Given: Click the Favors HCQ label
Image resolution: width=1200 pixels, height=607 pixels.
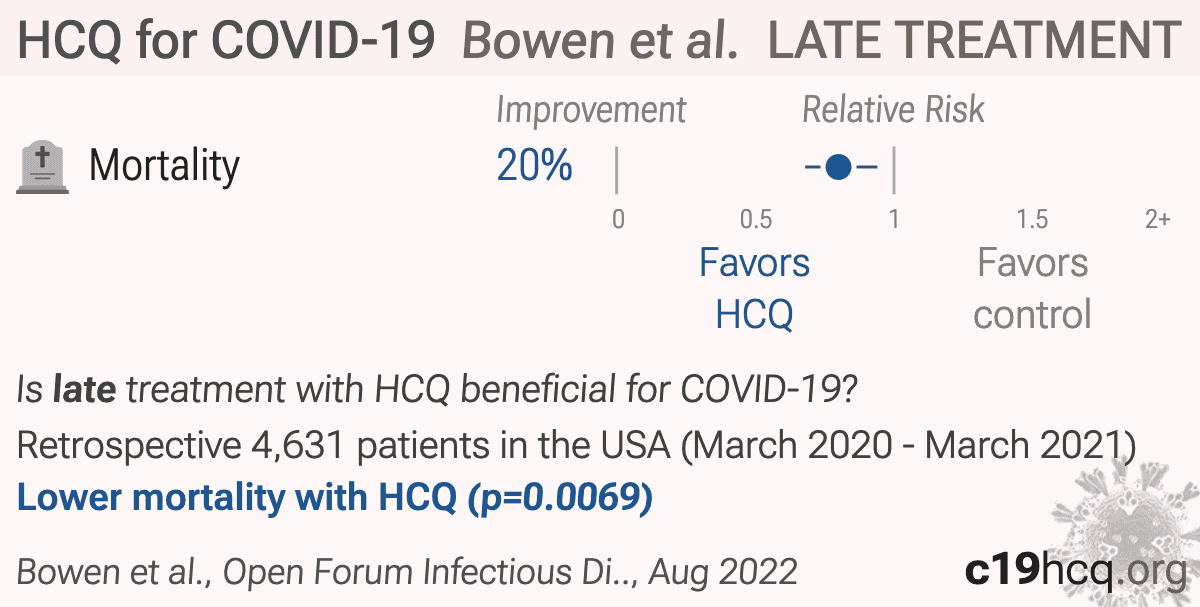Looking at the screenshot, I should (754, 288).
